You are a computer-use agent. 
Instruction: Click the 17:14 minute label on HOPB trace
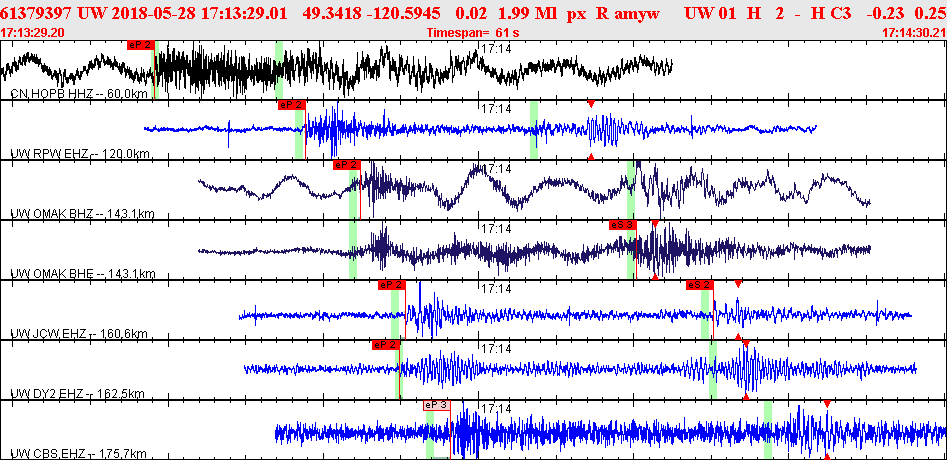[496, 48]
